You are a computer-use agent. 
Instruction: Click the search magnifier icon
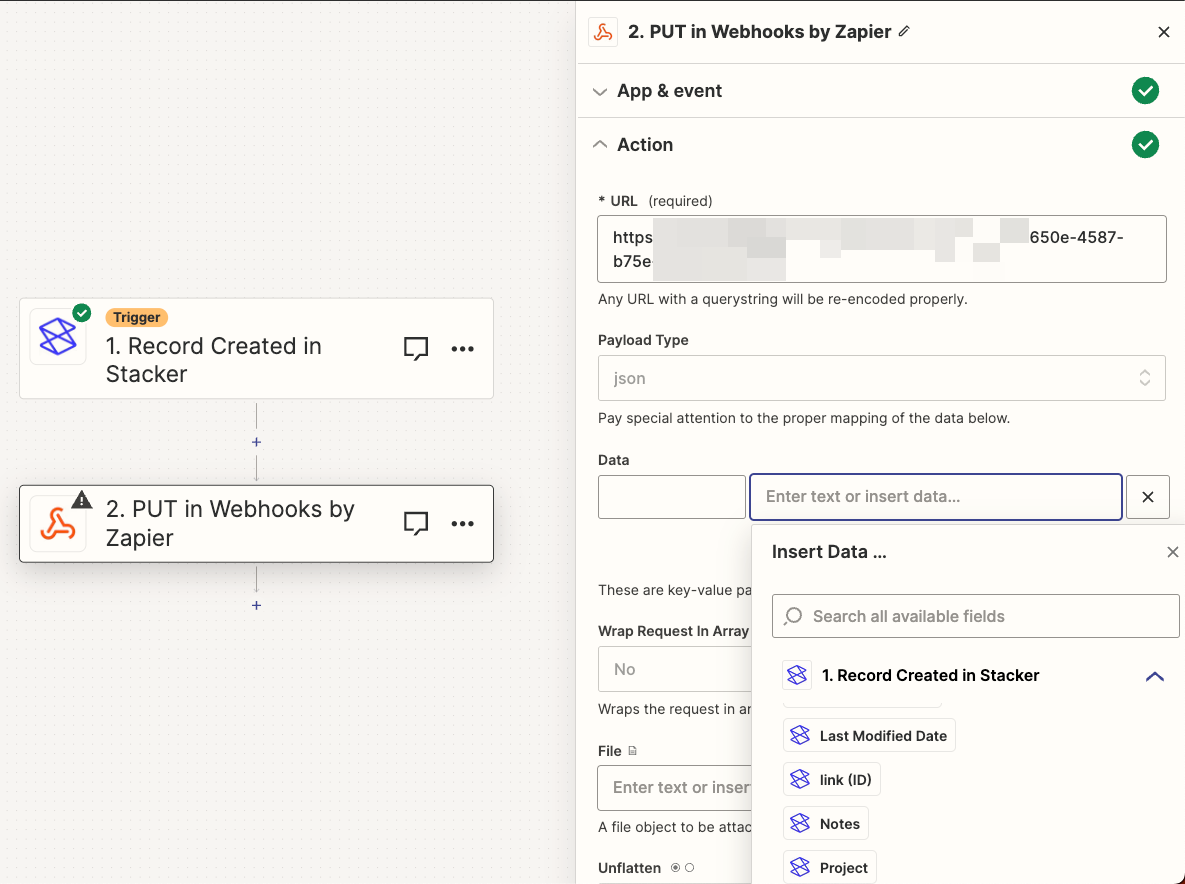pos(793,616)
